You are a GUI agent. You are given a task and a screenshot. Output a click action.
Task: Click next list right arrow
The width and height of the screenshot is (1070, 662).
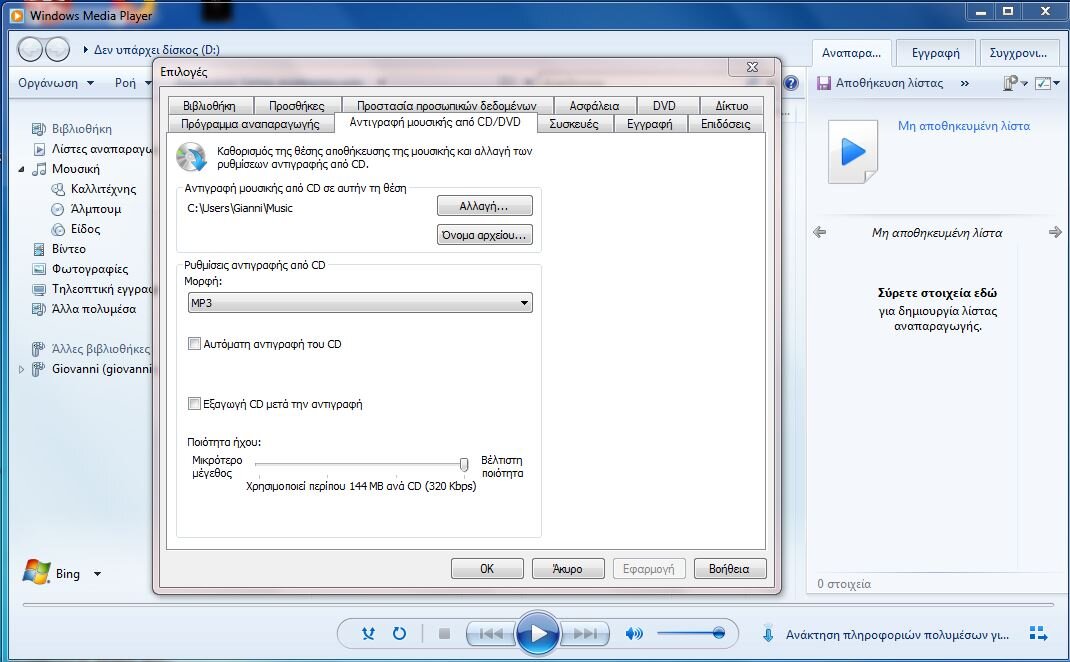pyautogui.click(x=1055, y=233)
